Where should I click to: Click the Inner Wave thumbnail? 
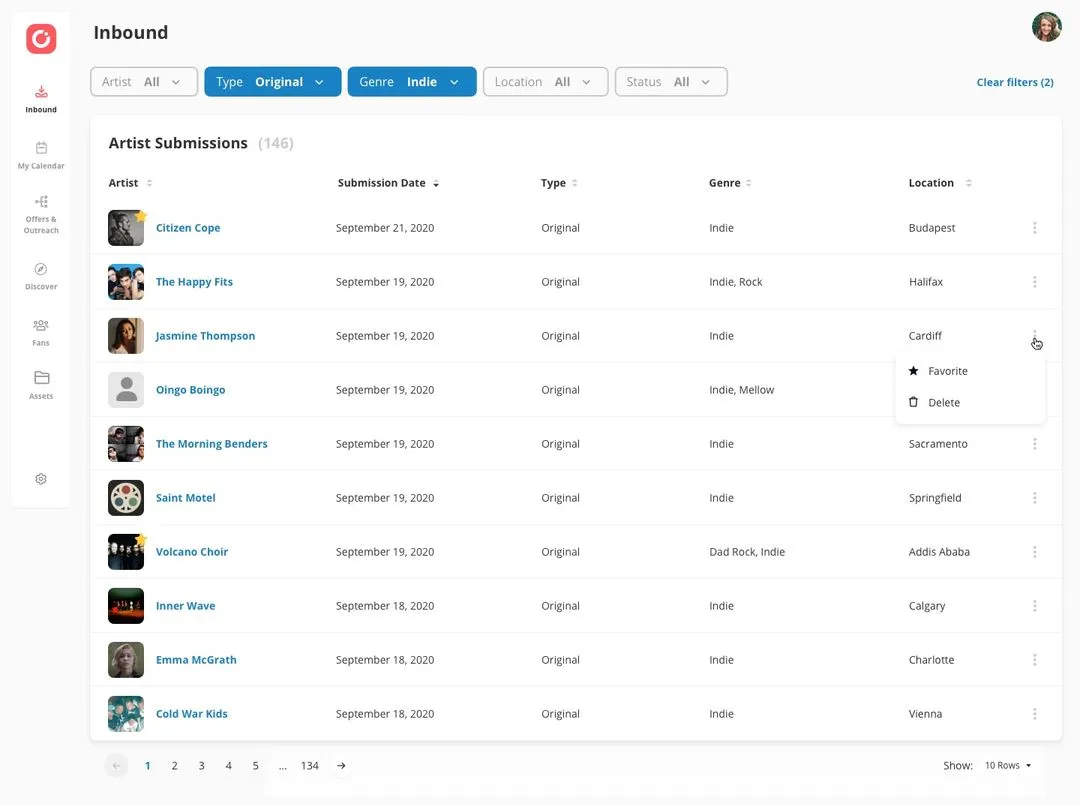pyautogui.click(x=126, y=606)
